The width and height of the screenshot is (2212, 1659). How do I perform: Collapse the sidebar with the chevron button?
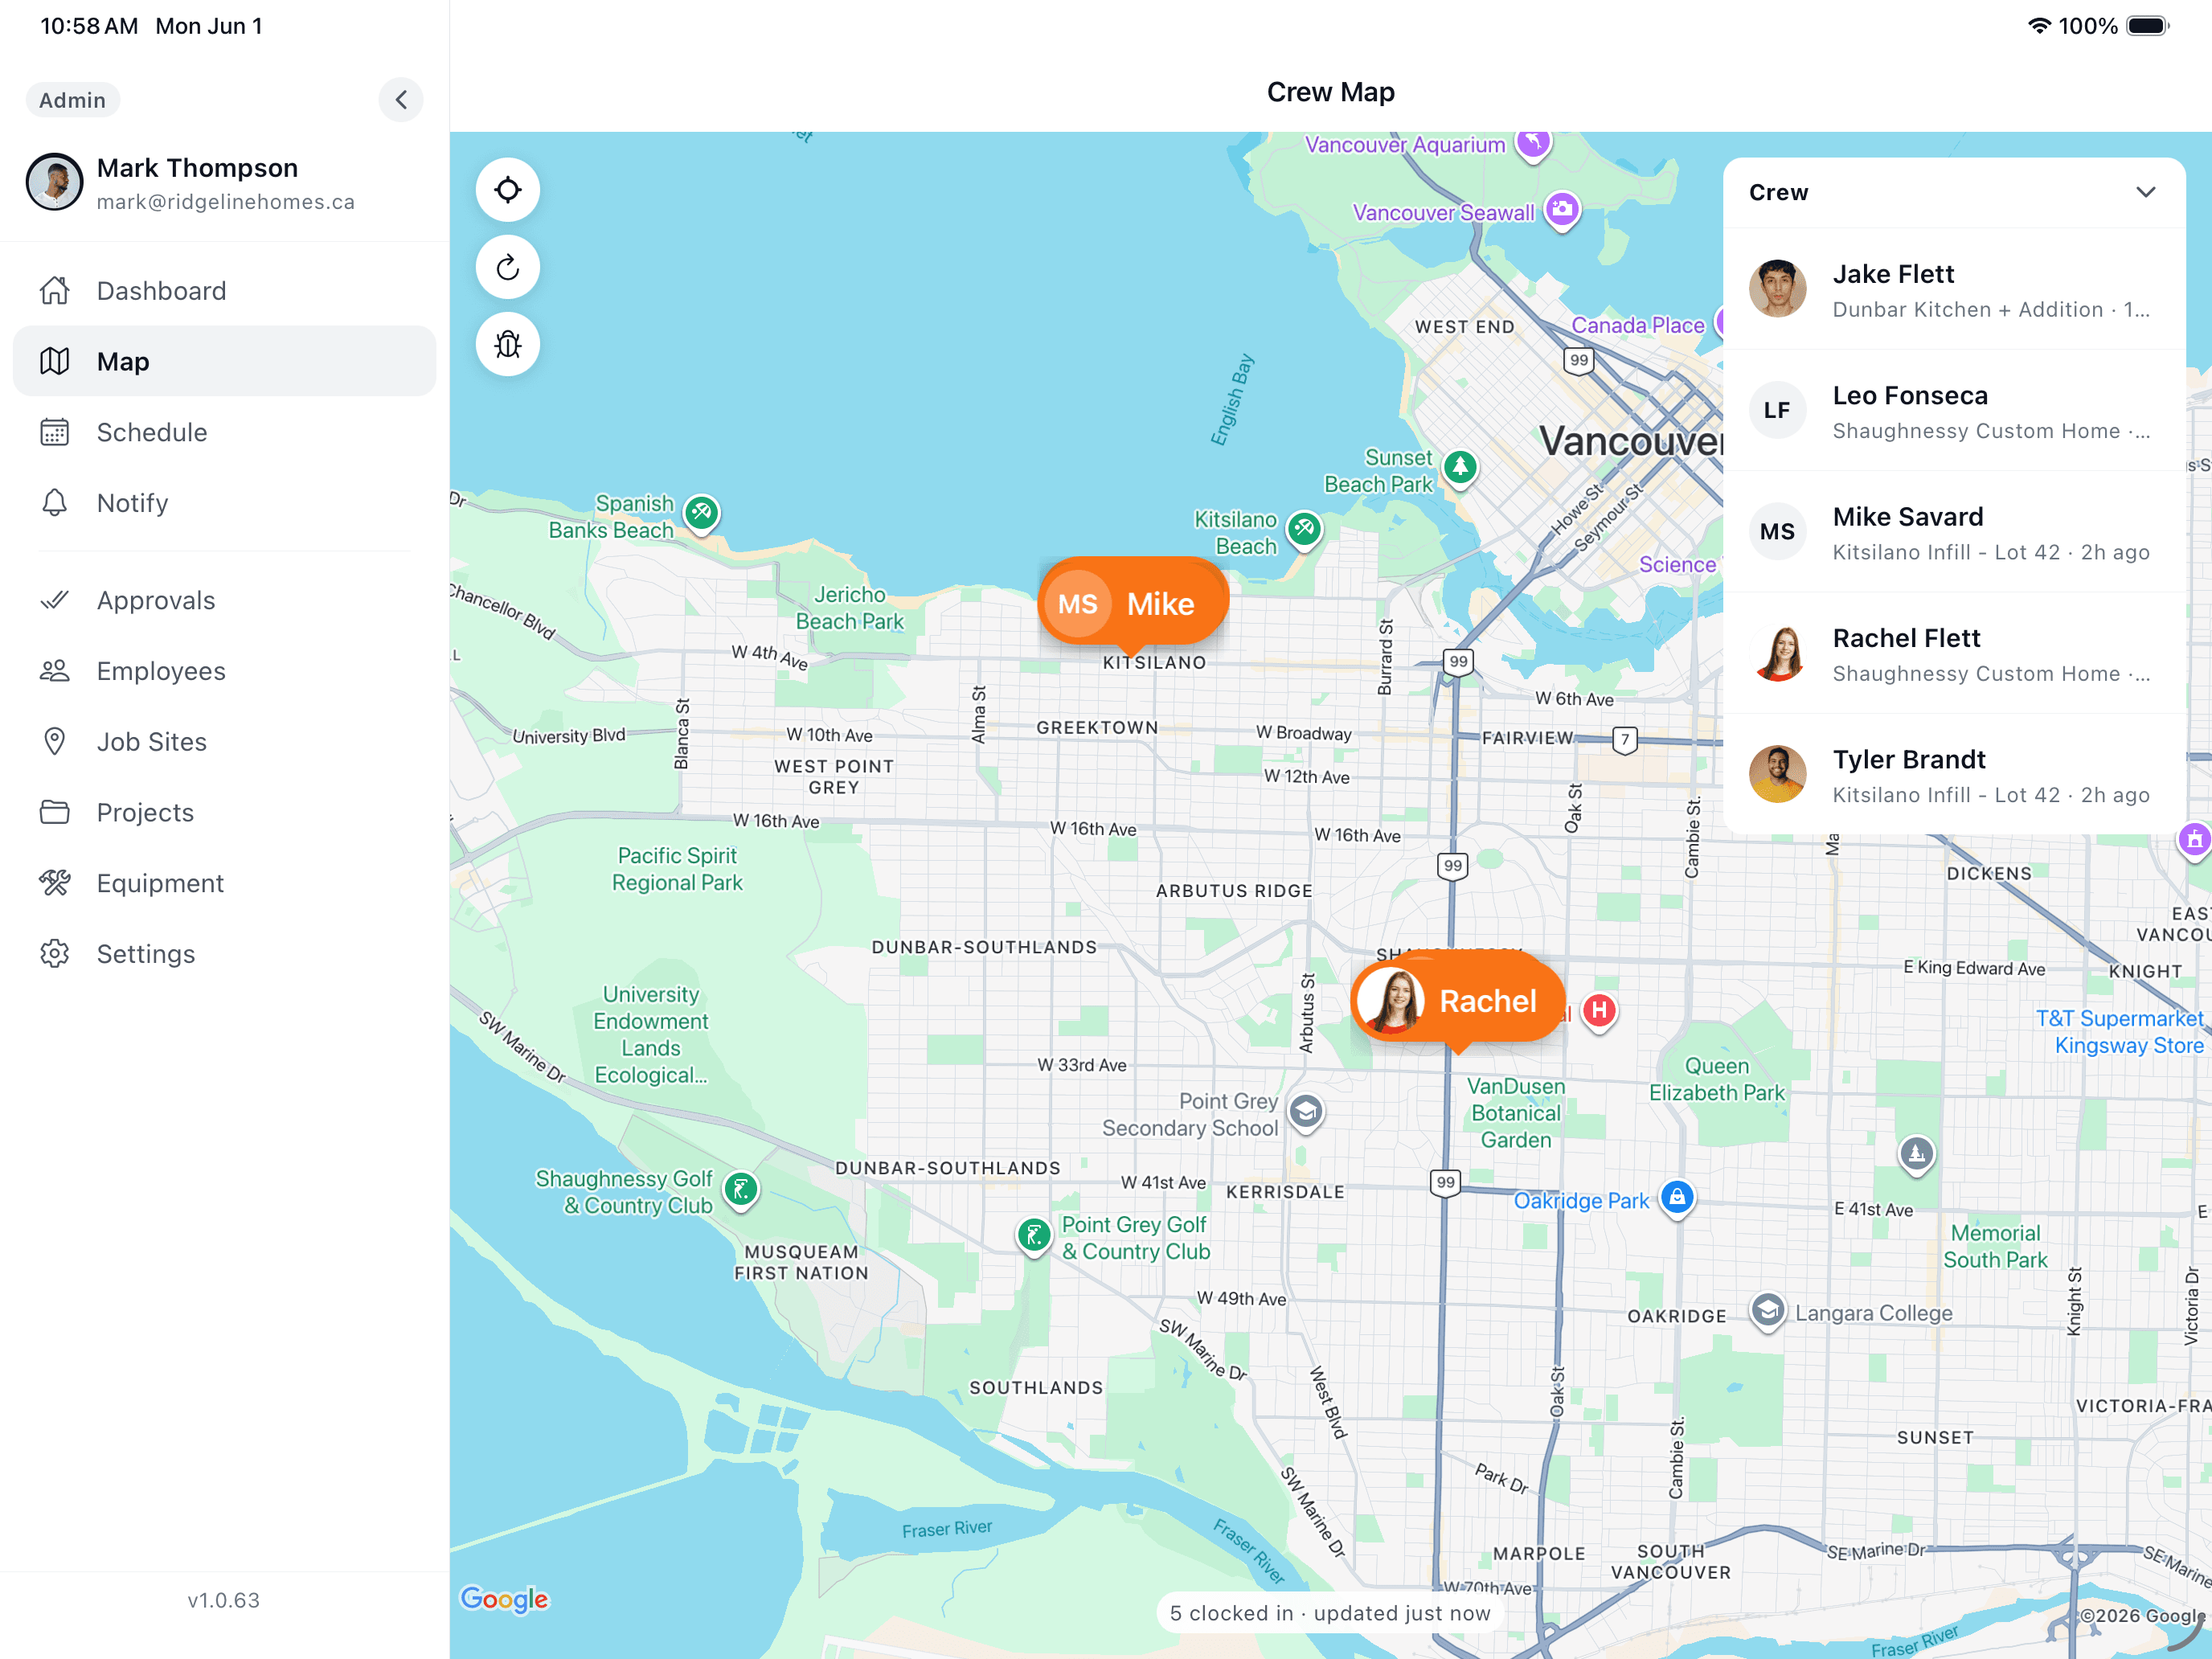pyautogui.click(x=401, y=100)
